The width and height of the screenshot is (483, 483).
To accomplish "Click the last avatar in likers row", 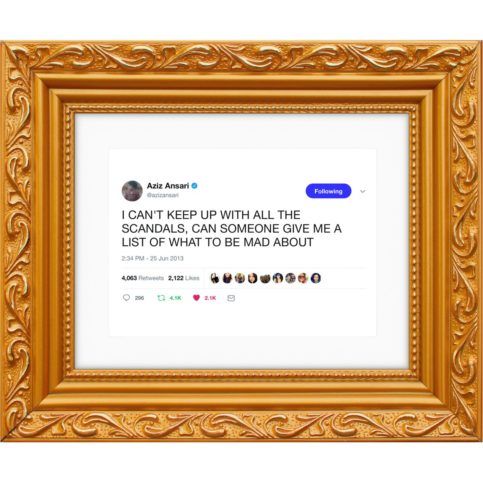I will click(316, 278).
